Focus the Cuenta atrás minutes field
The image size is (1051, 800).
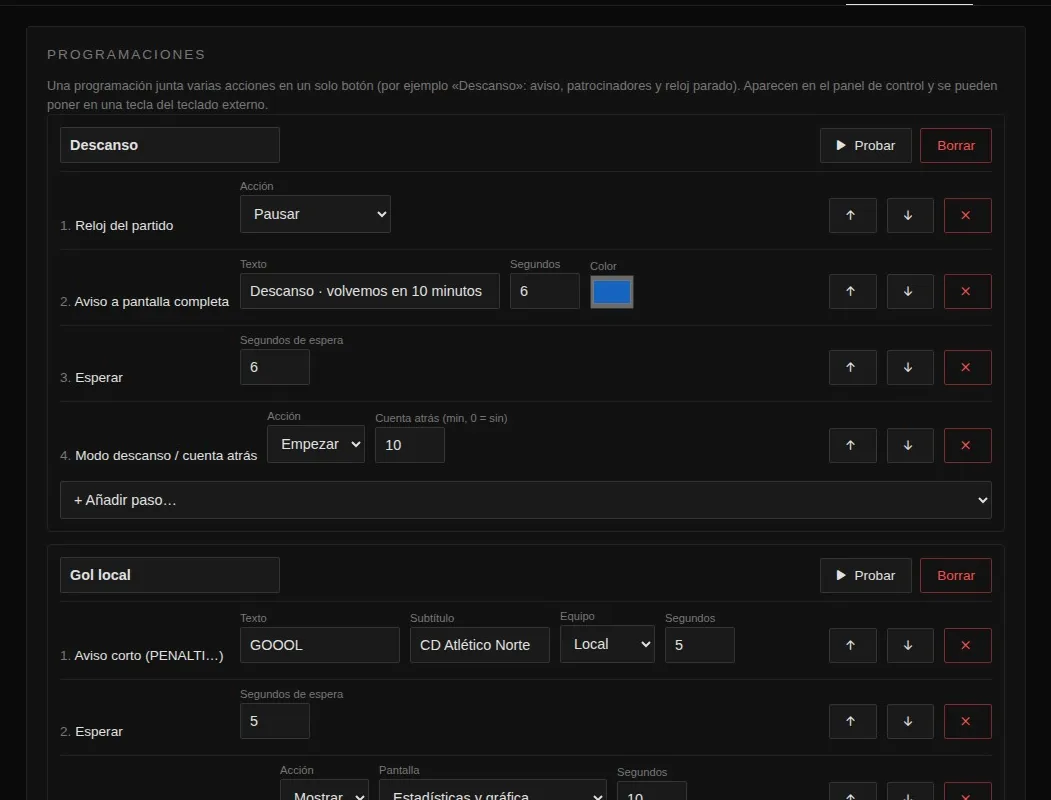point(410,445)
